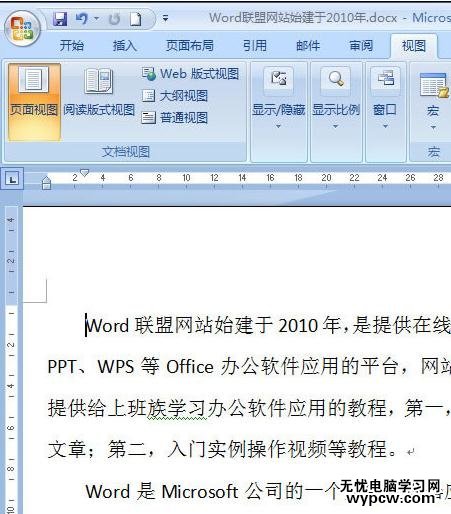451x514 pixels.
Task: Click the vertical ruler at the left
Action: coord(12,360)
